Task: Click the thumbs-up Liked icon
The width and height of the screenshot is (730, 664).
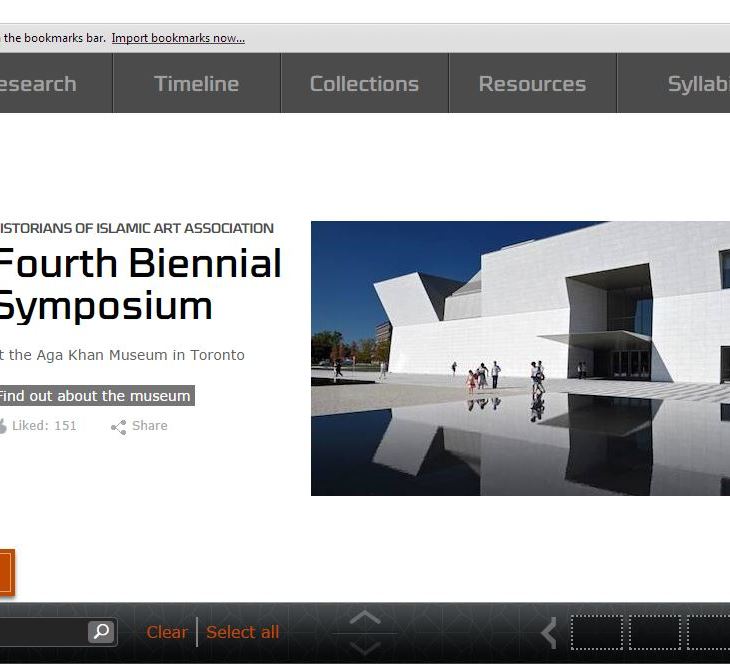Action: [x=3, y=426]
